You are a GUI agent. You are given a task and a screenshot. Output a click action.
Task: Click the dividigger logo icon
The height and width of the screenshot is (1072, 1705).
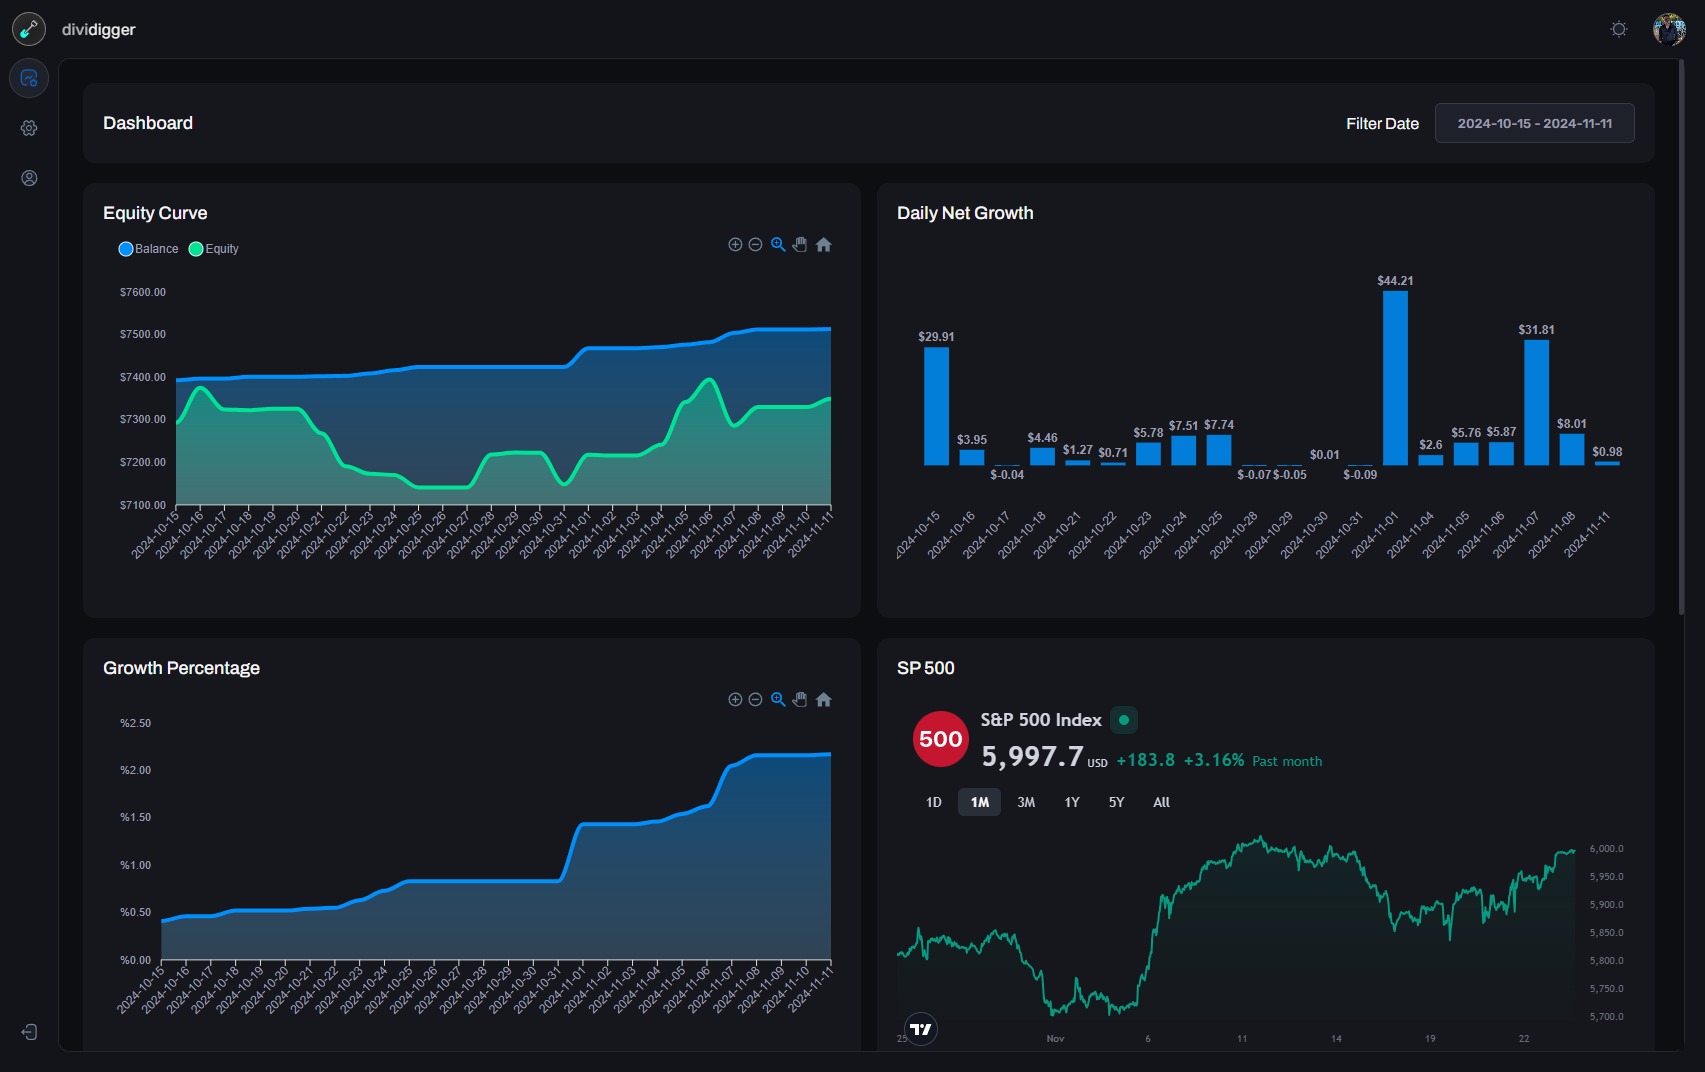[x=29, y=29]
